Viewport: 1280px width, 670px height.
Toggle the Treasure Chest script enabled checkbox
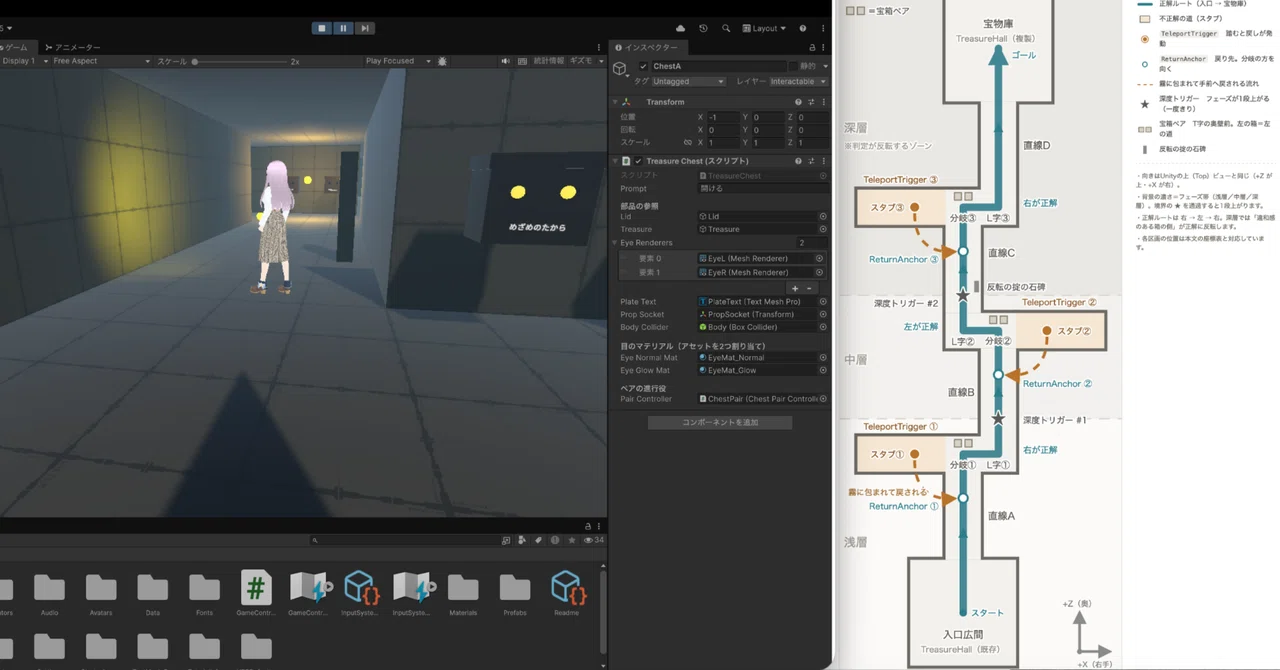coord(638,161)
